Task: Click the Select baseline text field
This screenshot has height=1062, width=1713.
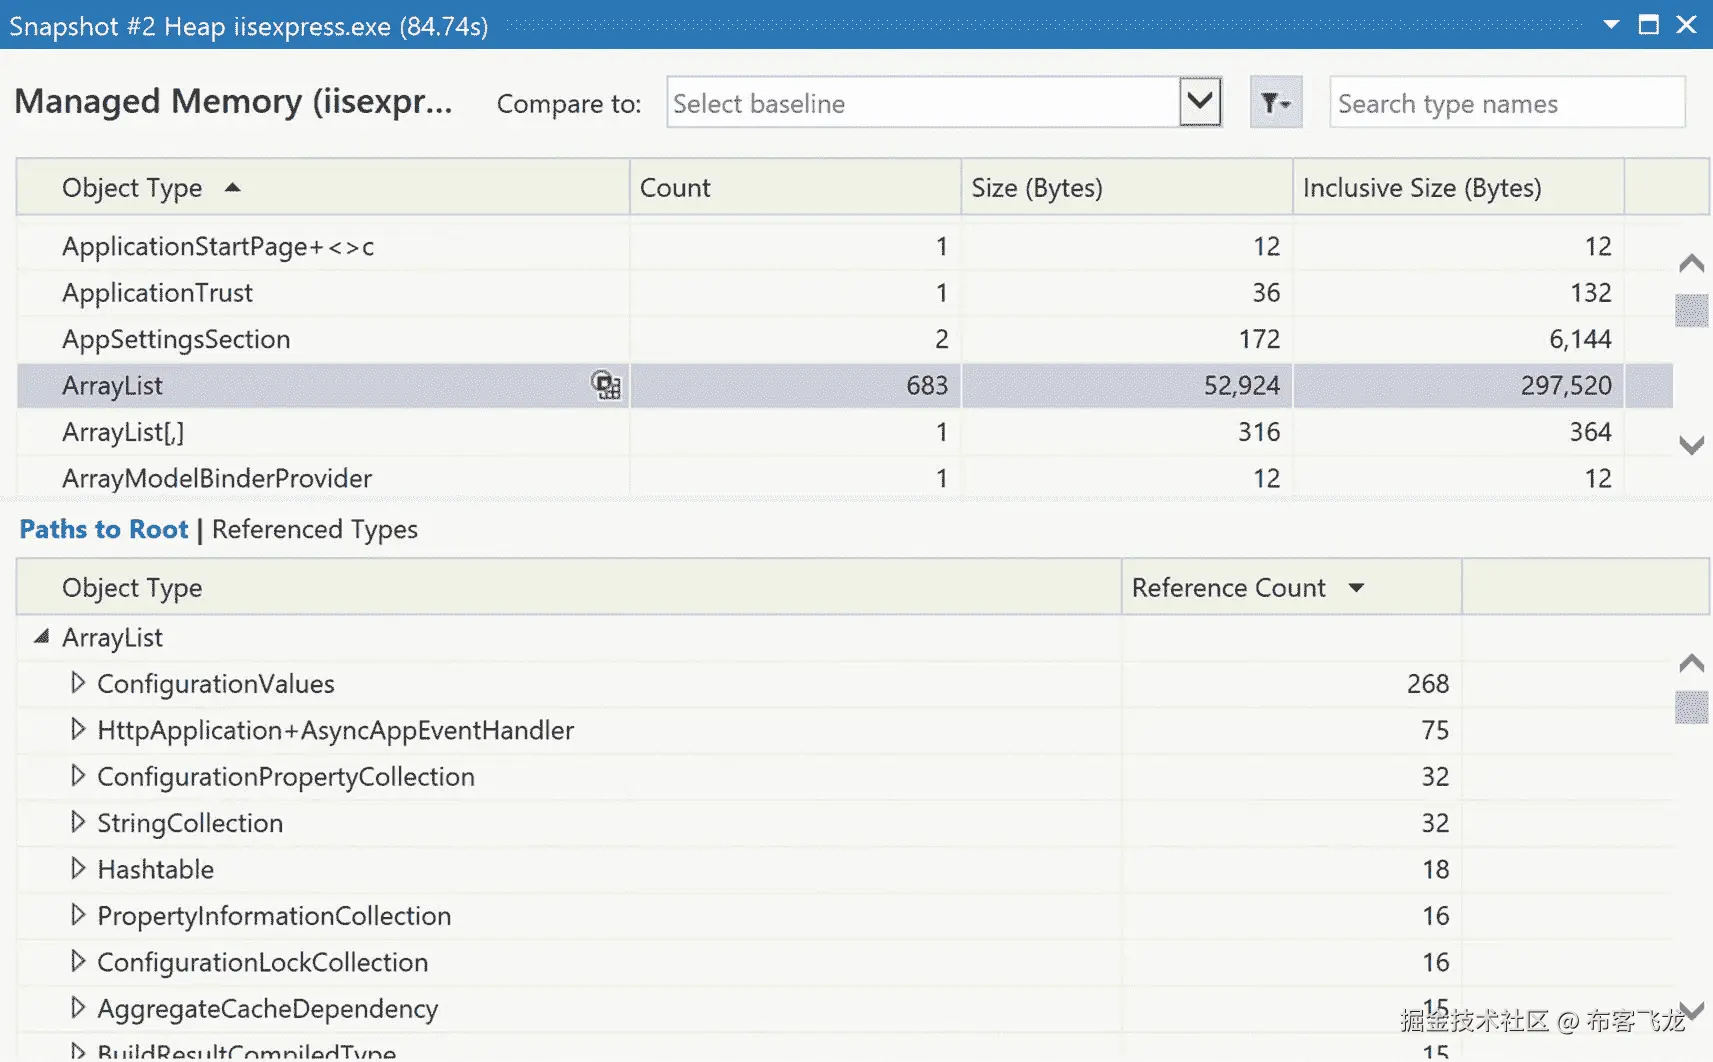Action: pos(925,103)
